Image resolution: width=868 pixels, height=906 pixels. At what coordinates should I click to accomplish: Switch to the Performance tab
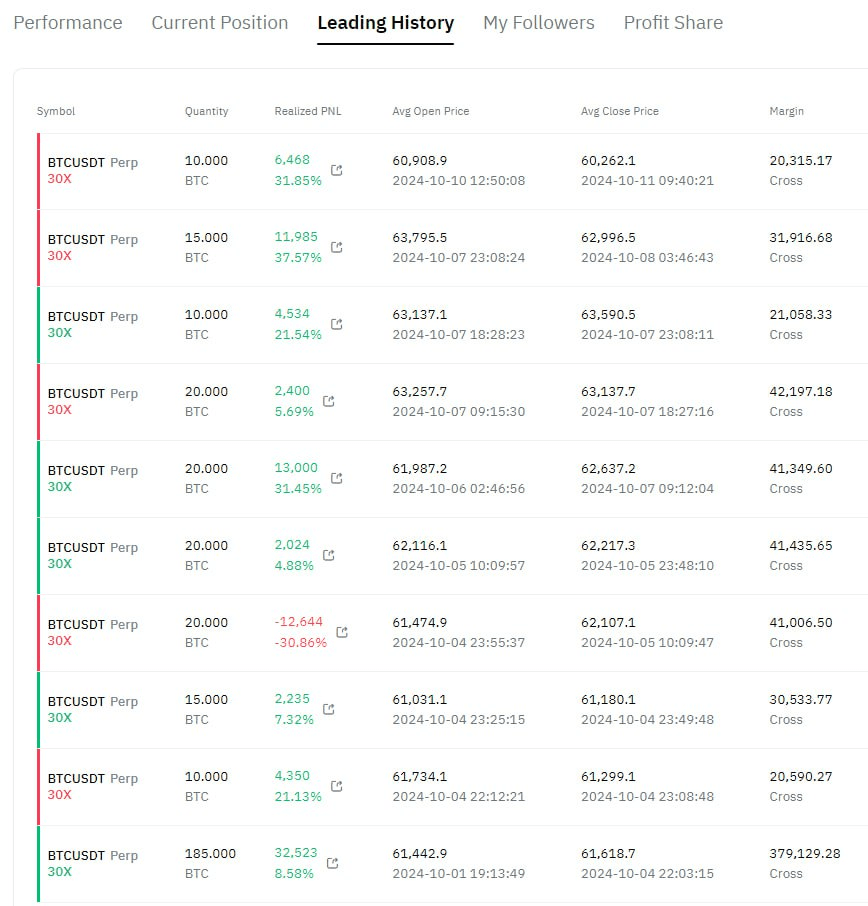pos(68,23)
